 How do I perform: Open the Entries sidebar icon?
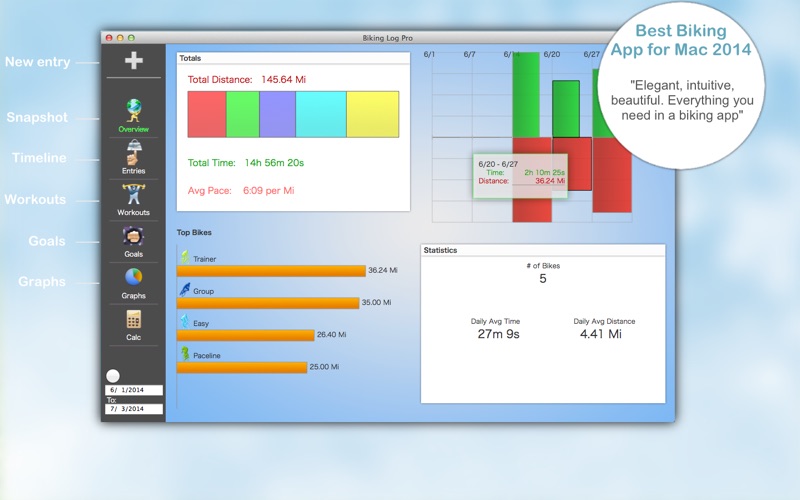[134, 153]
